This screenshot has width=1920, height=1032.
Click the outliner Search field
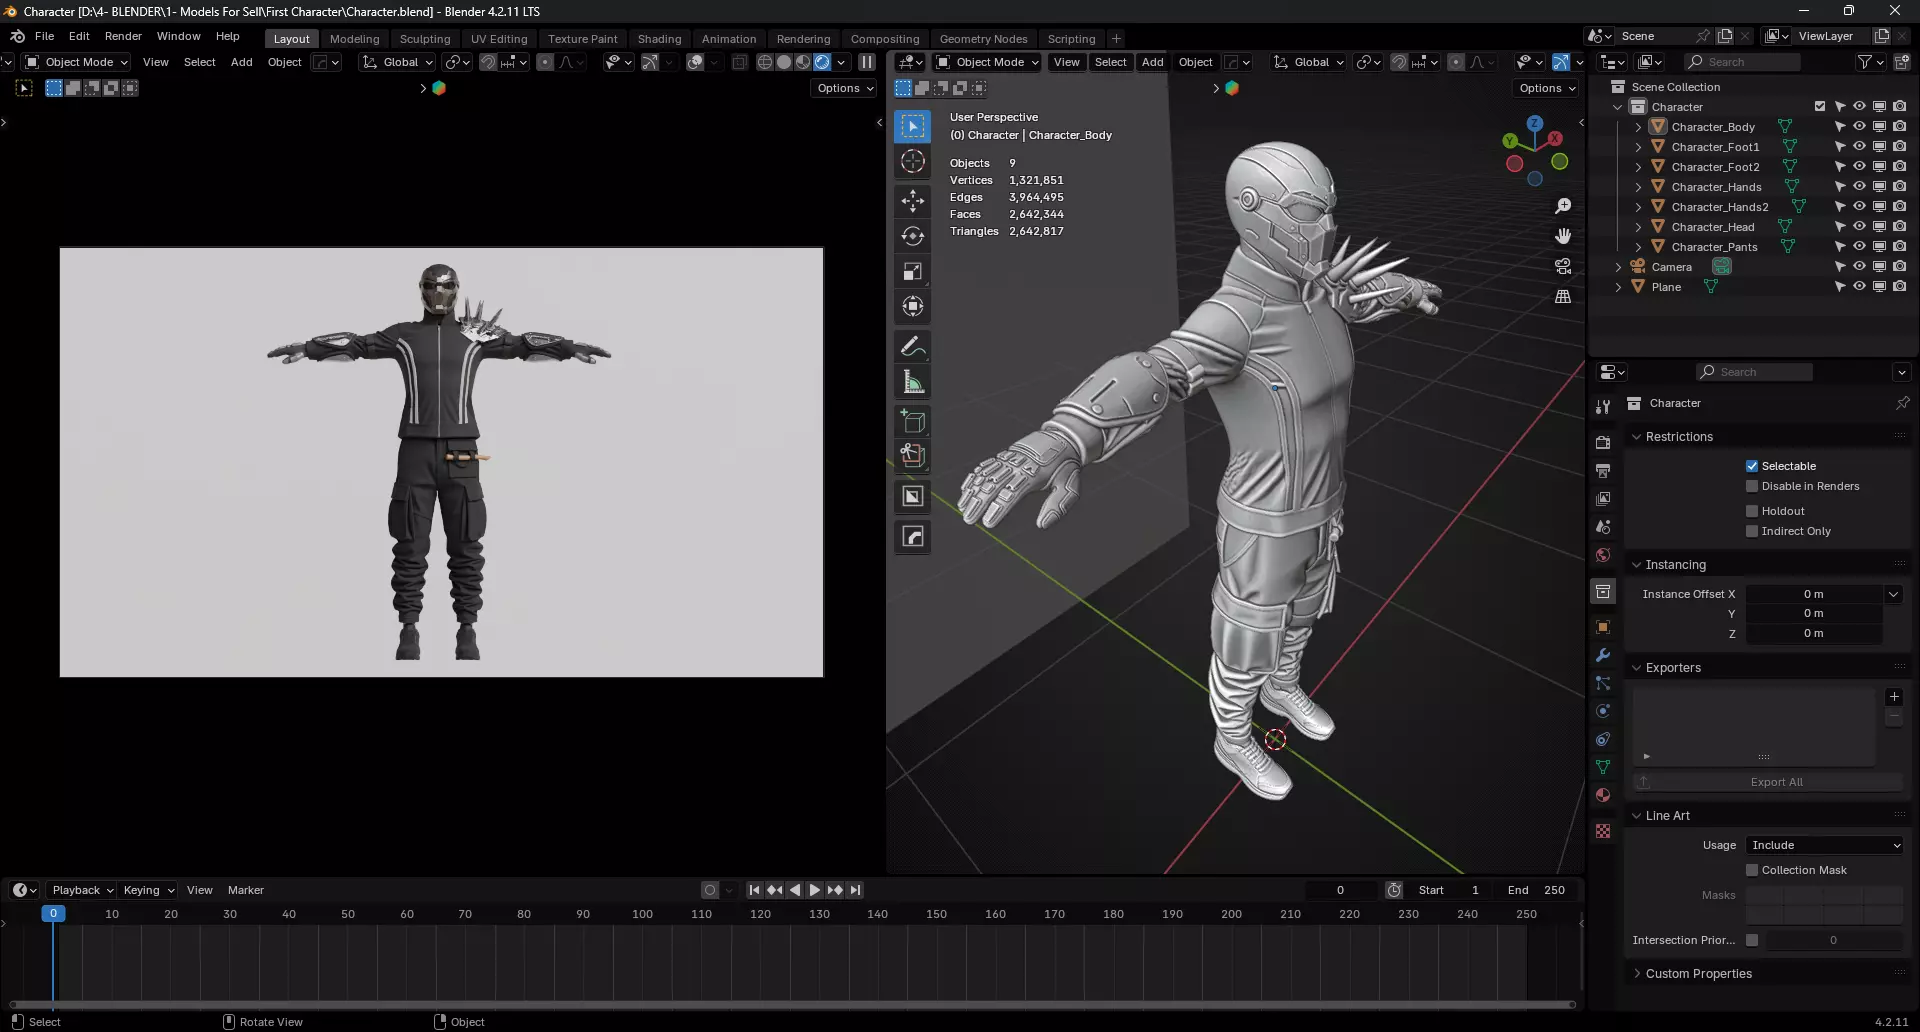click(x=1742, y=62)
